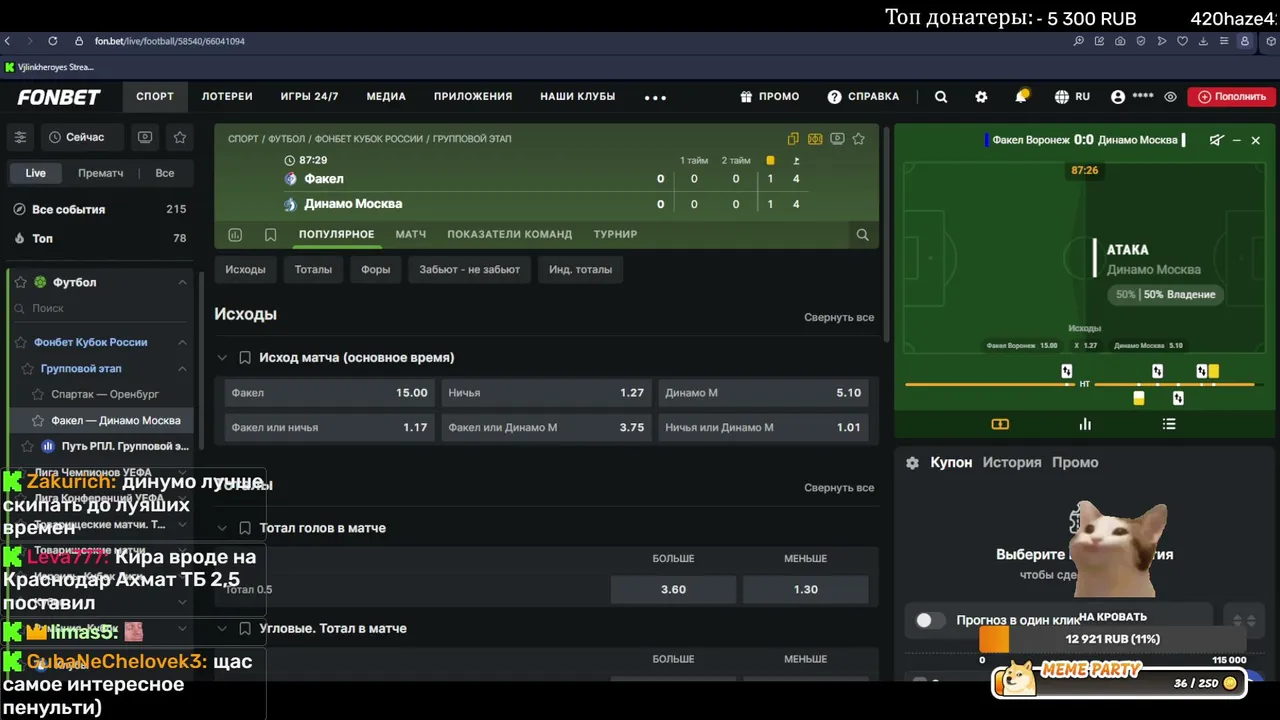Favorite the Футбол sport with its star
The image size is (1280, 720).
coord(20,283)
